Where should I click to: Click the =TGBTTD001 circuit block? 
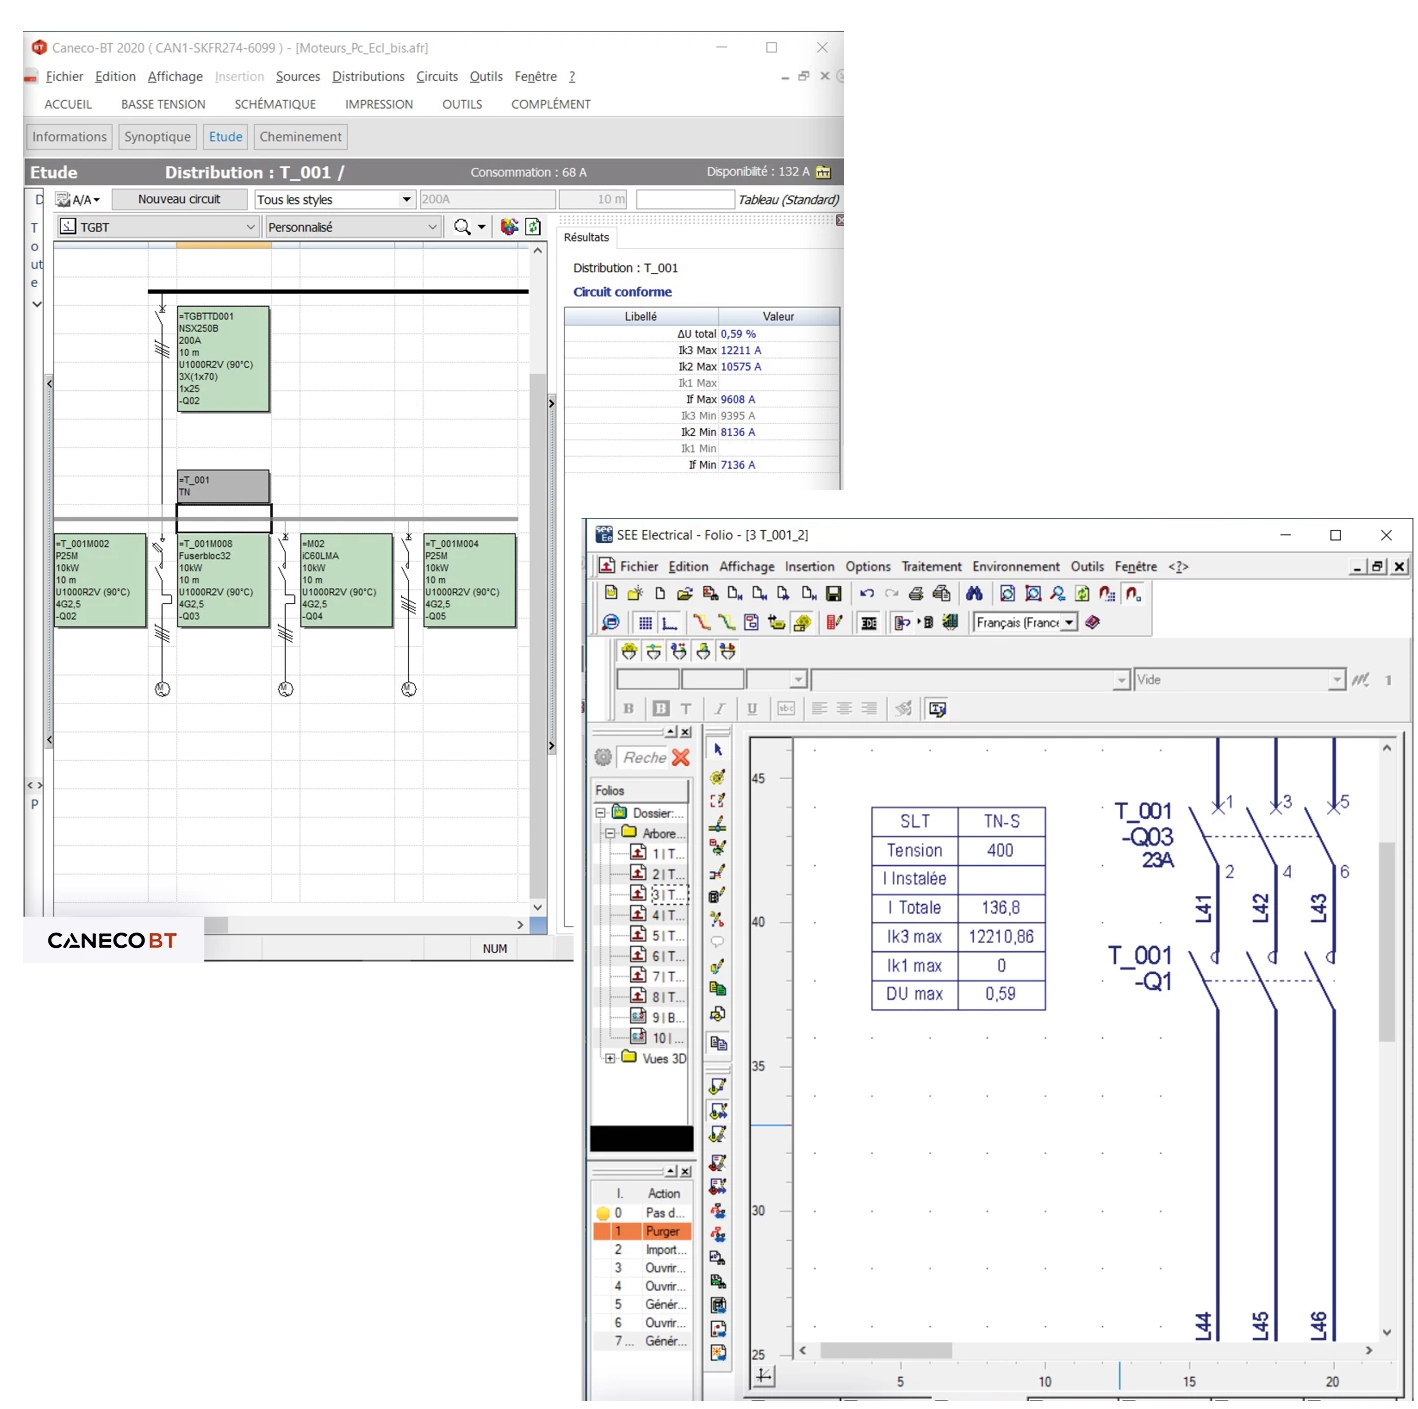tap(223, 359)
